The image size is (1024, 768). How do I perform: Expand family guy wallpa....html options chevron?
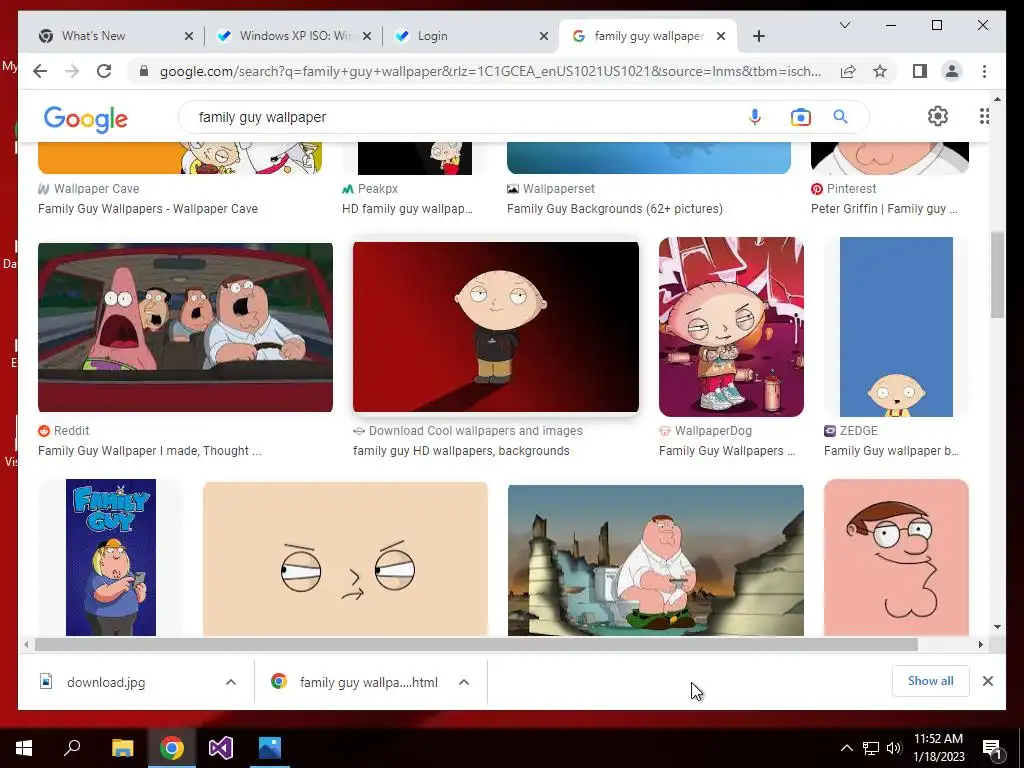[x=464, y=682]
